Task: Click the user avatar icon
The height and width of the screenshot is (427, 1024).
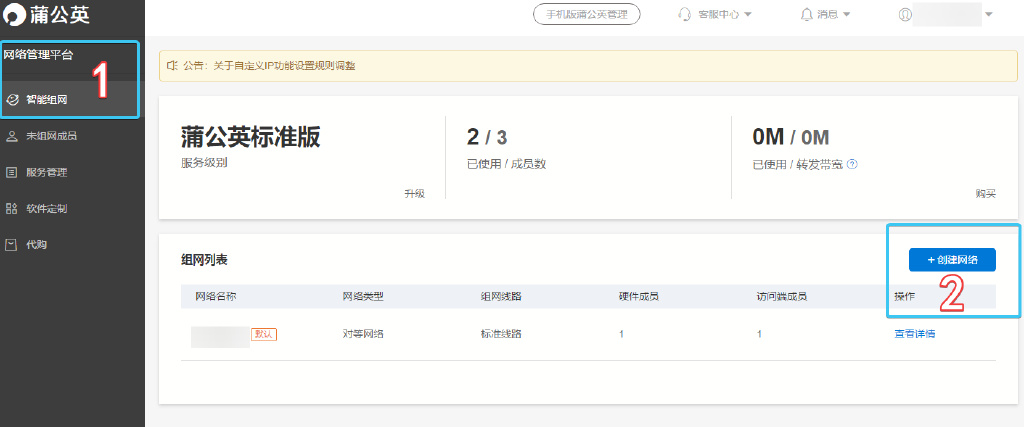Action: [x=905, y=14]
